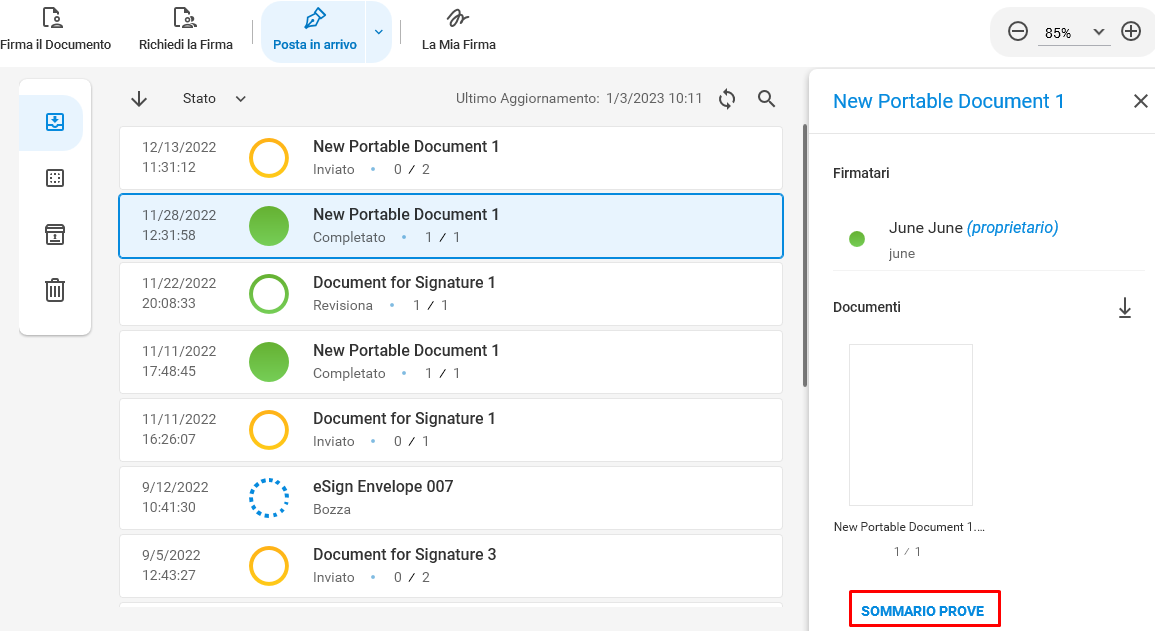Expand Posta in arrivo dropdown arrow

[x=379, y=32]
